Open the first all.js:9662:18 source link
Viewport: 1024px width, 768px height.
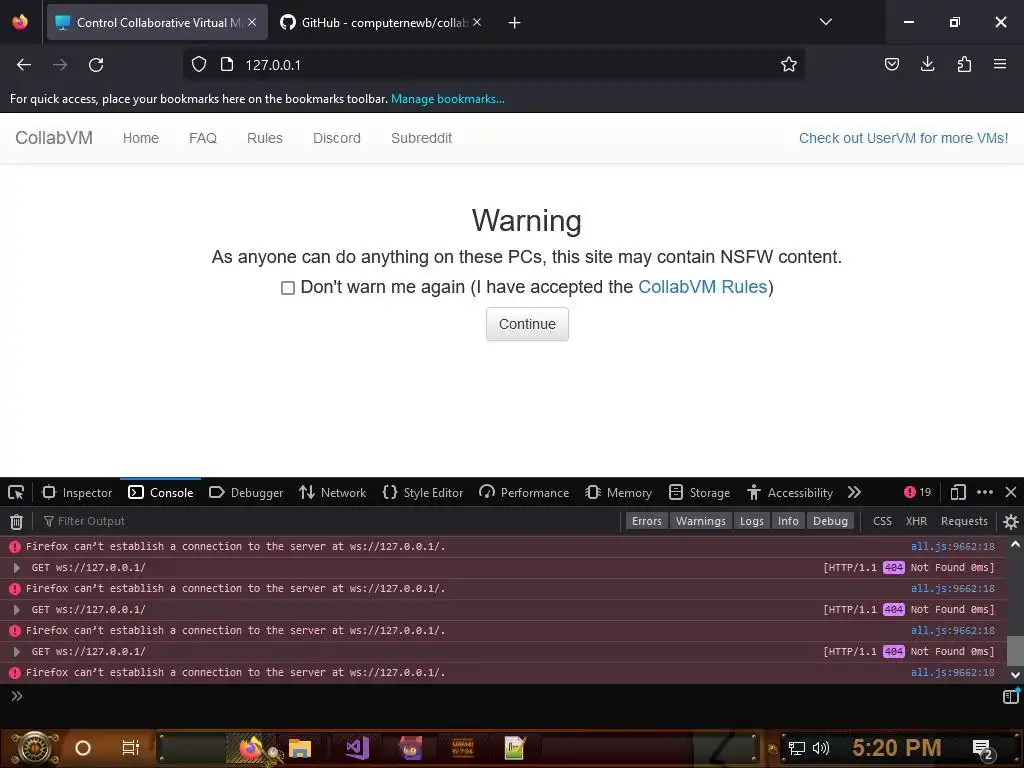(x=953, y=547)
